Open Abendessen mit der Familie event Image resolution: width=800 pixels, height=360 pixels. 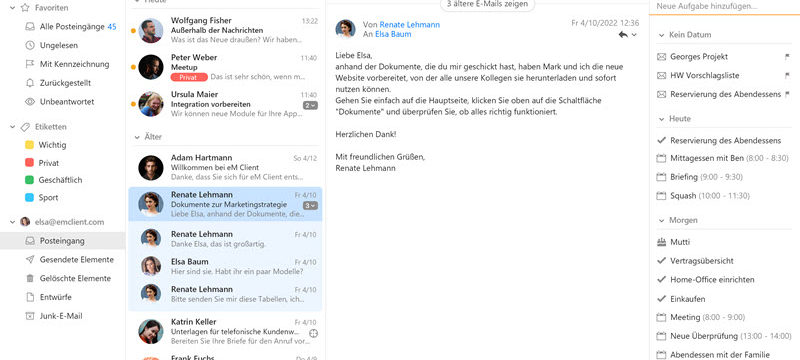[720, 355]
